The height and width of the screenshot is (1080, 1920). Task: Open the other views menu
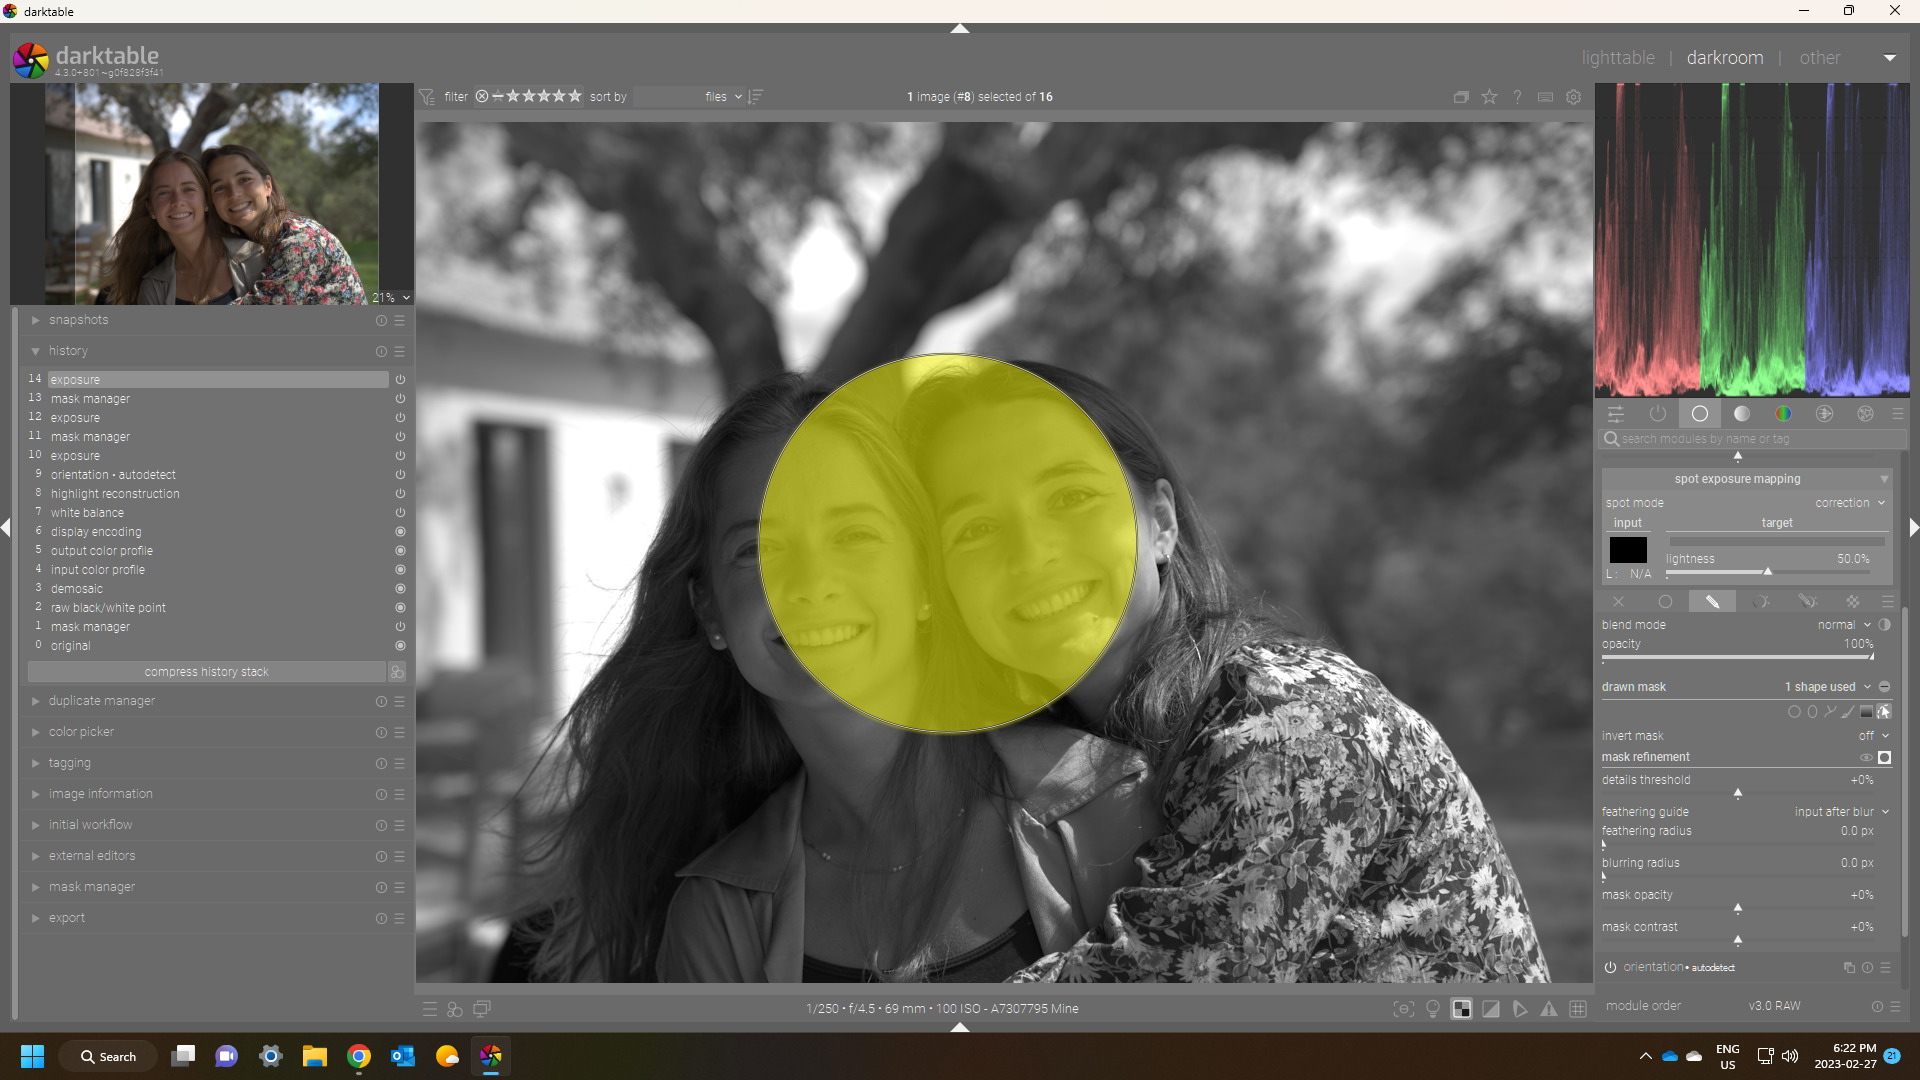pyautogui.click(x=1820, y=57)
